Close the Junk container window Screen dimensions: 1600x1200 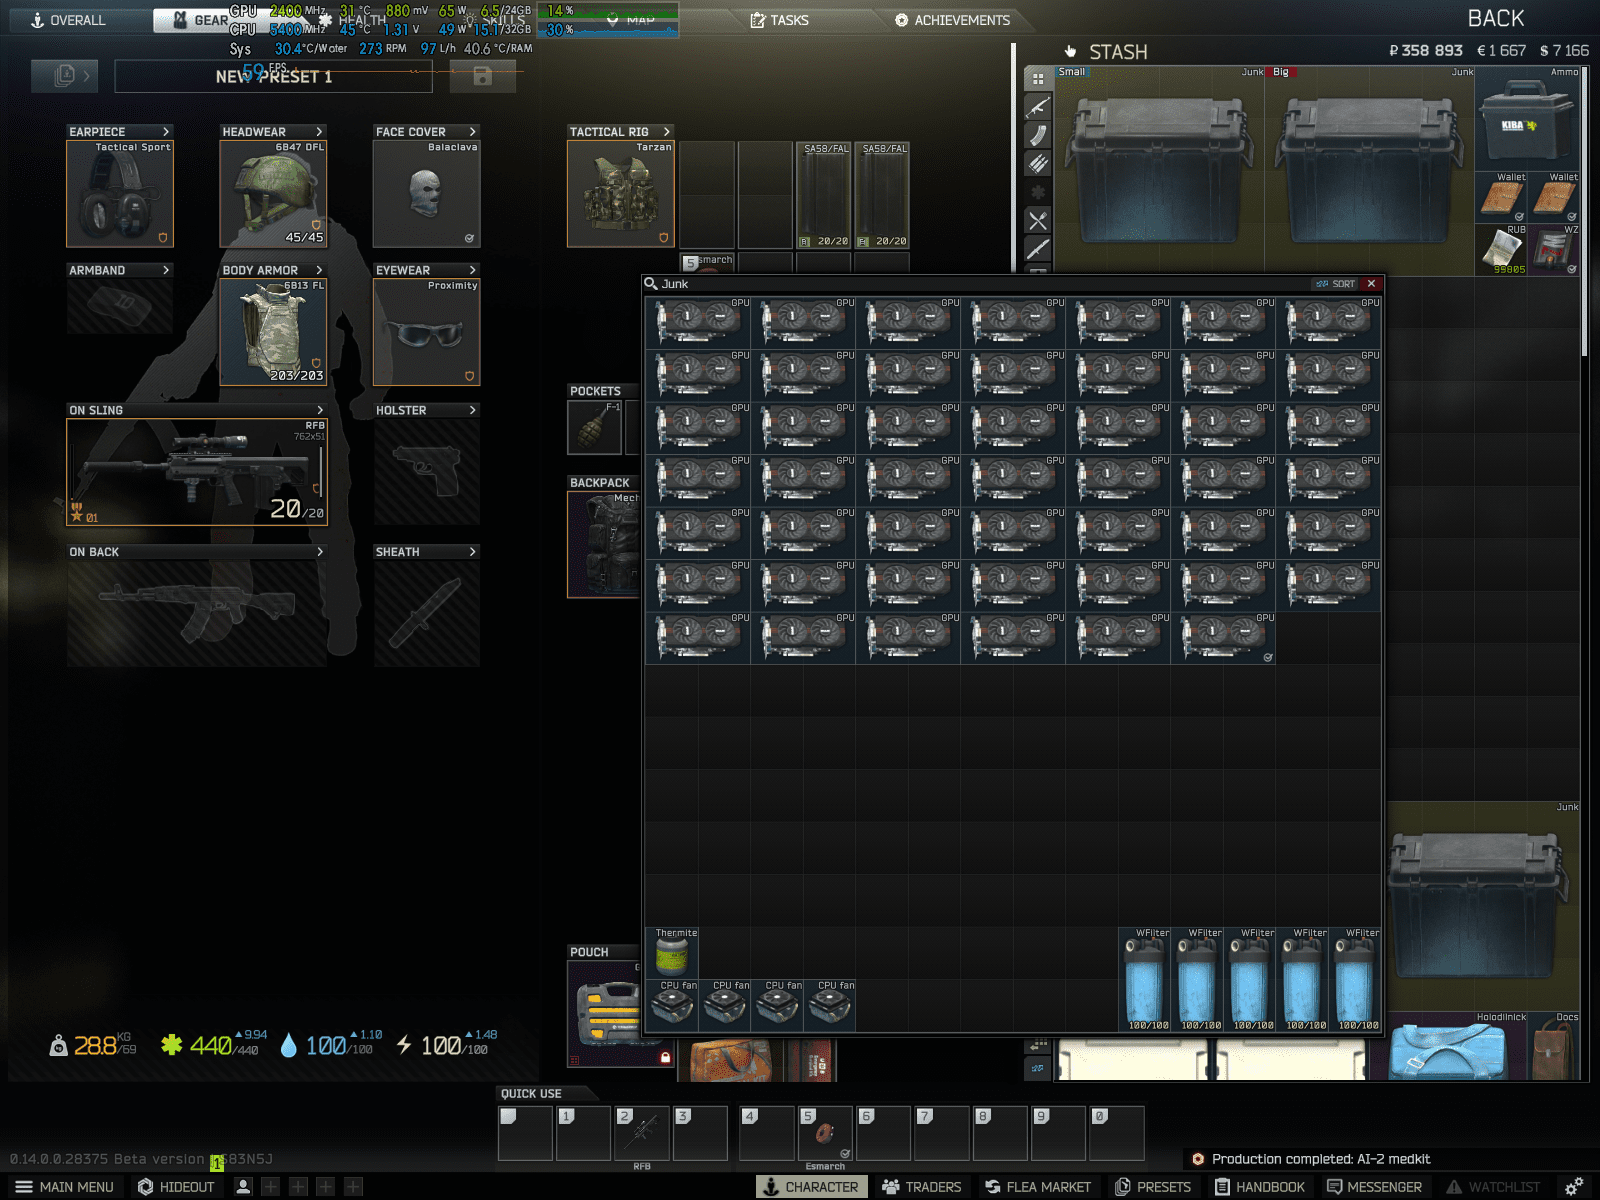coord(1372,284)
